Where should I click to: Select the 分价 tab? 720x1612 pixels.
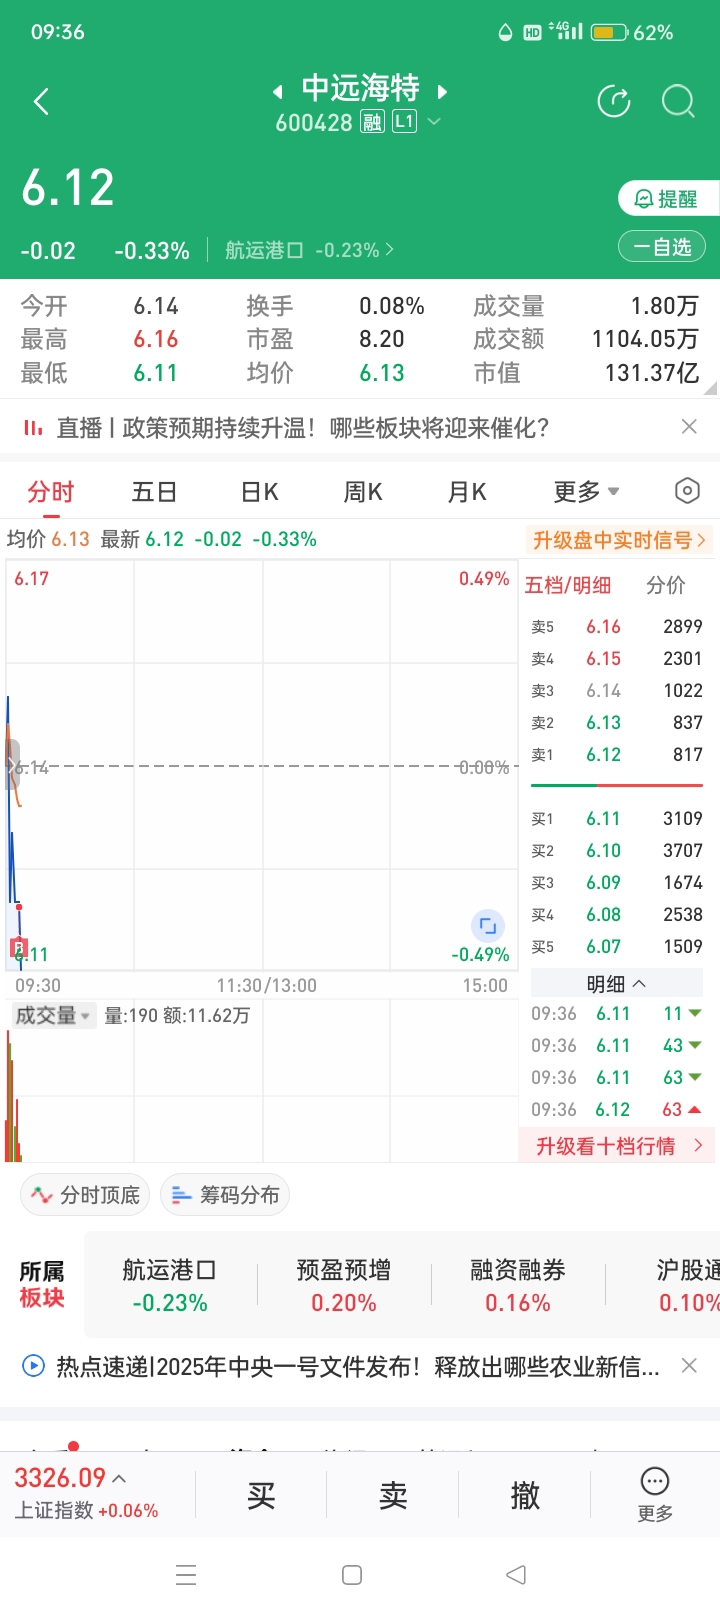point(666,585)
